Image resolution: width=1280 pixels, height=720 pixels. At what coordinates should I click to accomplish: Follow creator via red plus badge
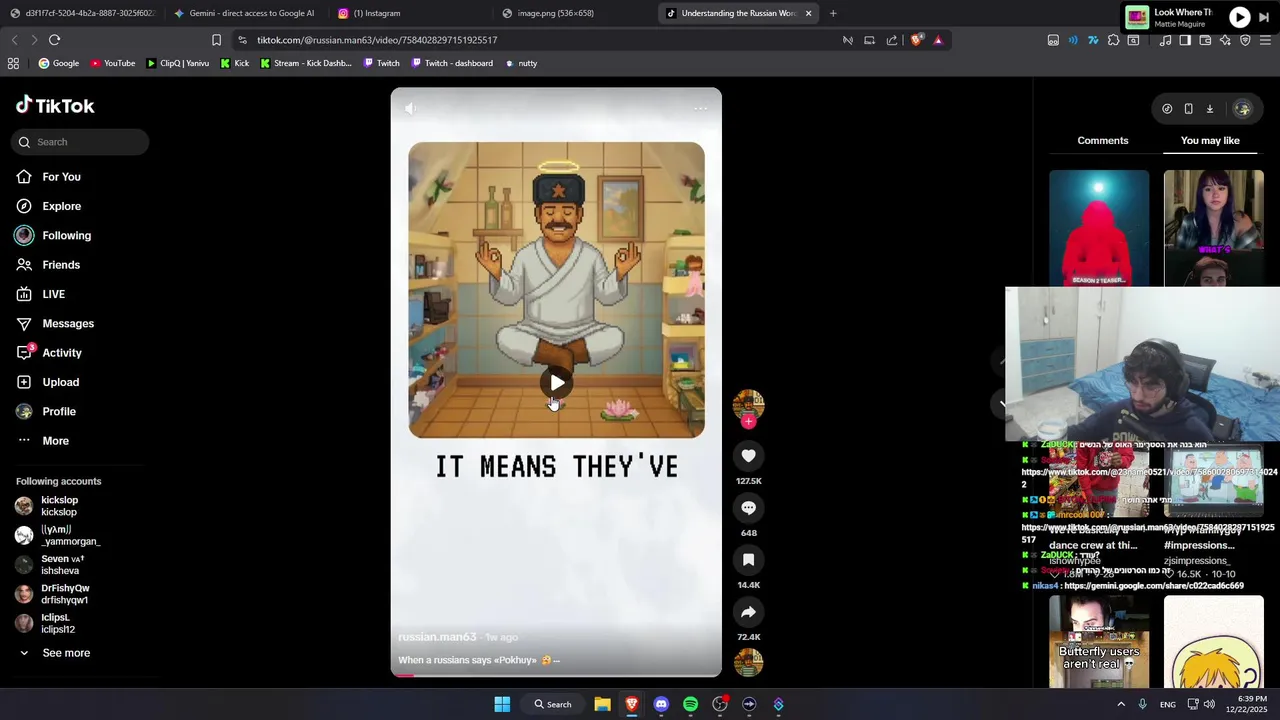(748, 421)
